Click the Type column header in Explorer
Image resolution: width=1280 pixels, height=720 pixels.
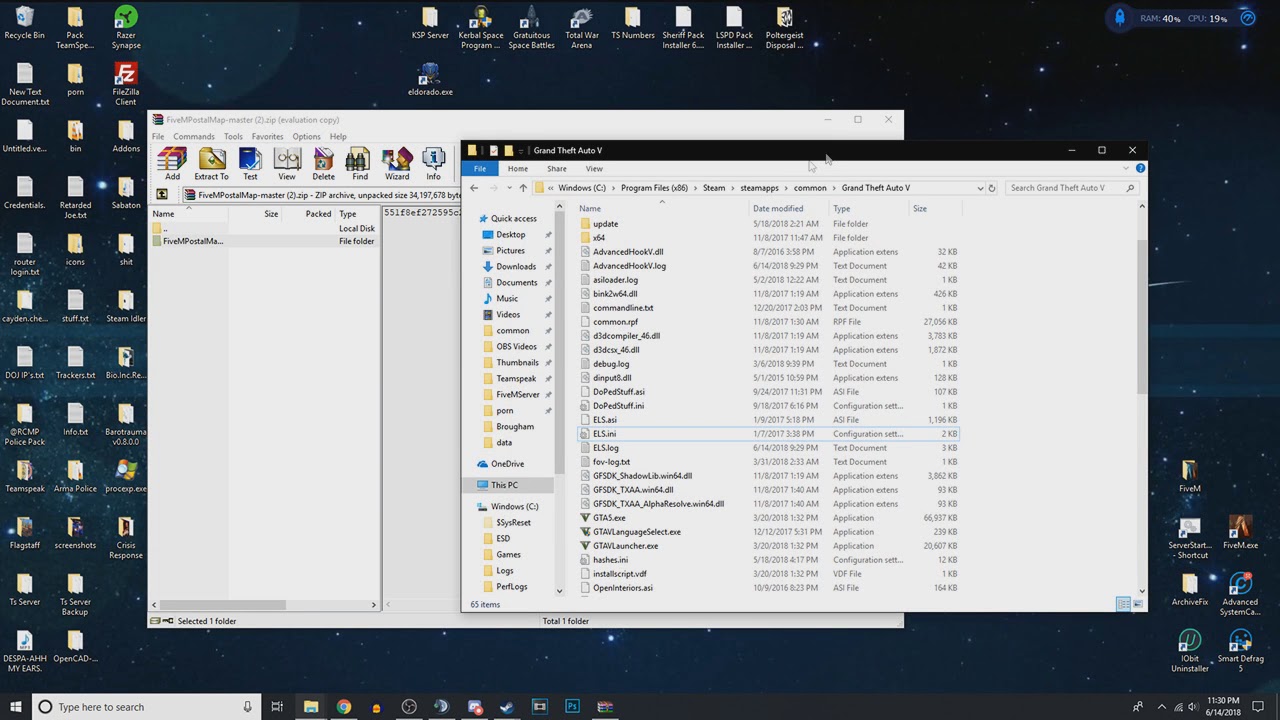point(868,209)
